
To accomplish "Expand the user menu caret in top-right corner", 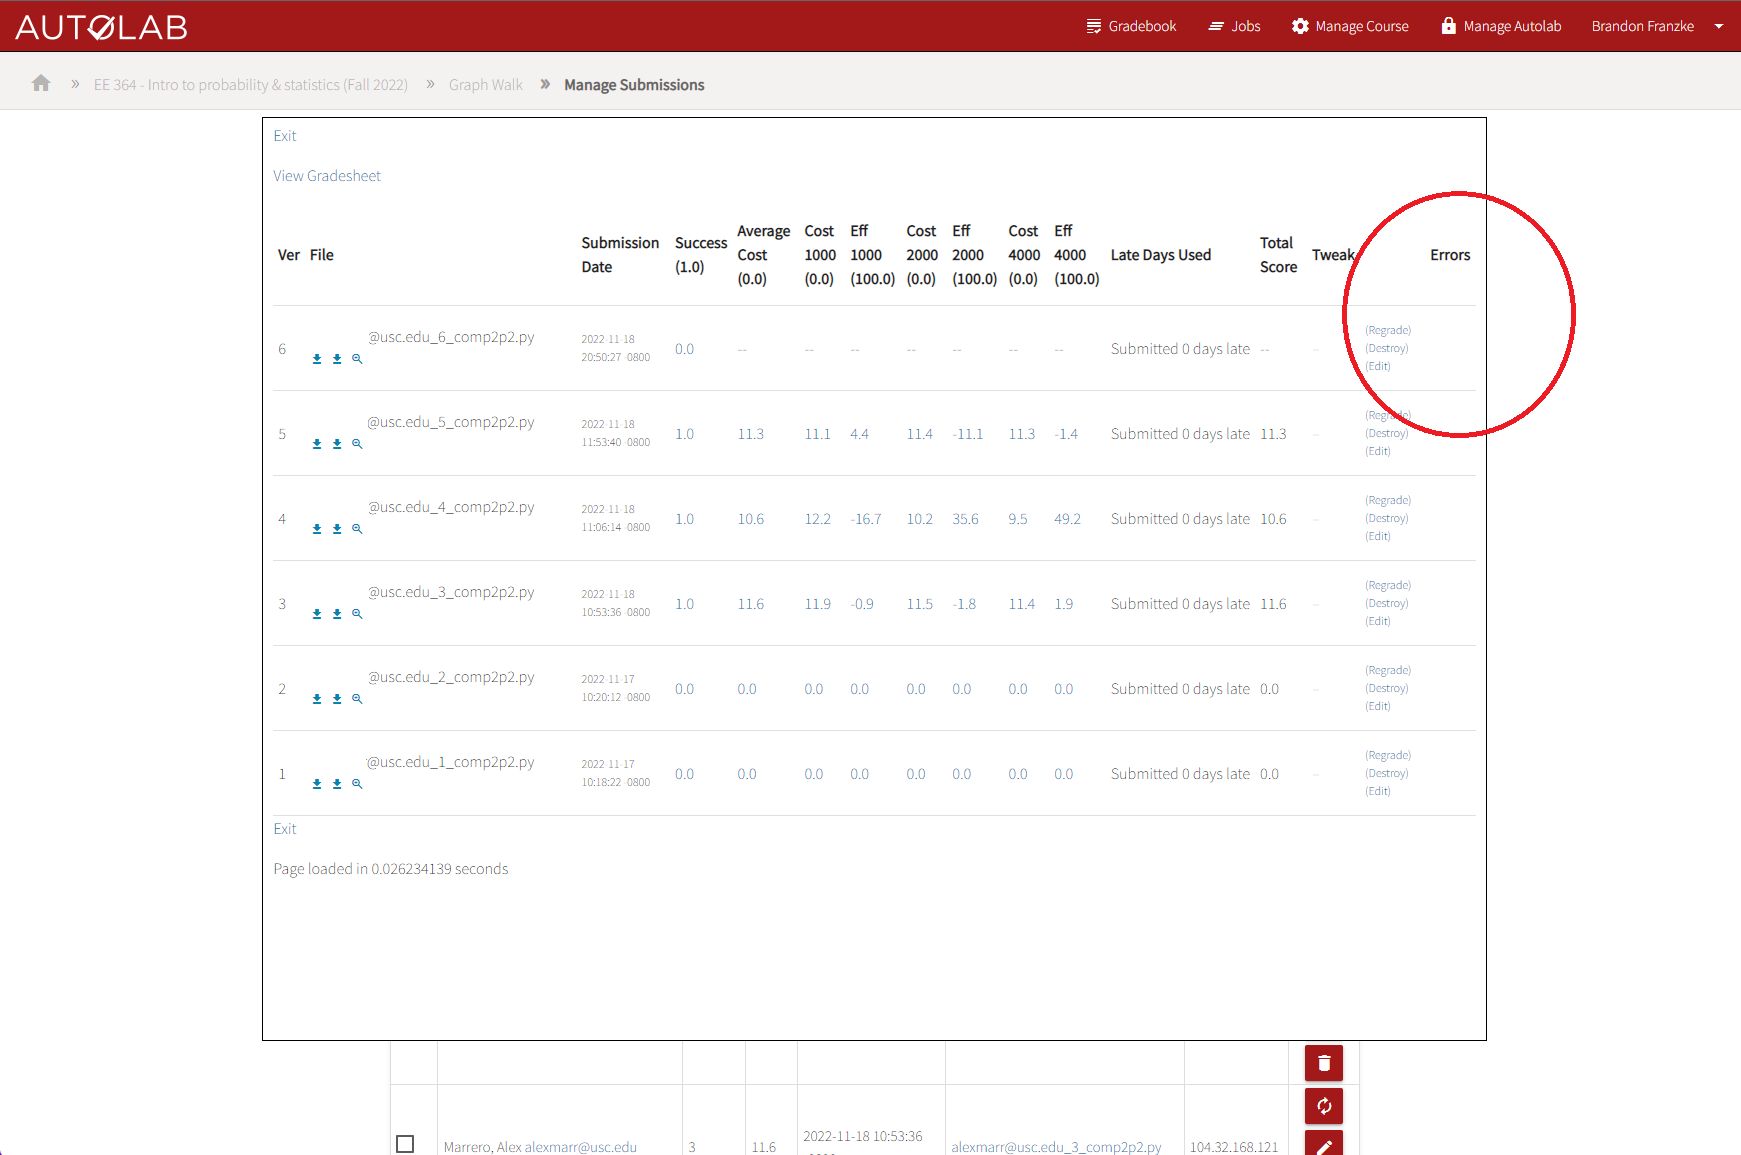I will click(1716, 25).
